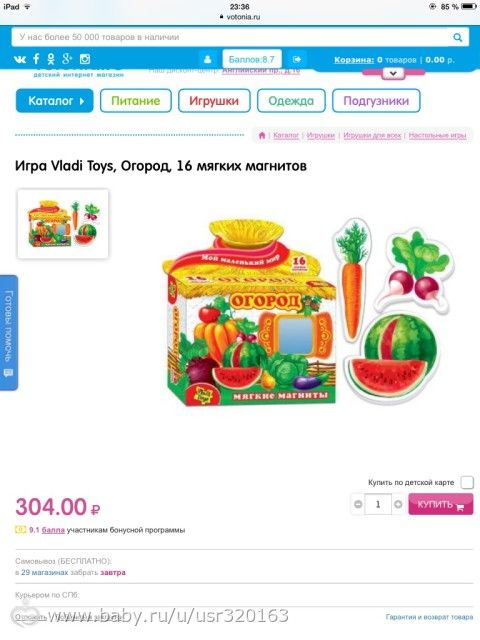The width and height of the screenshot is (480, 640).
Task: Increase quantity with the plus stepper
Action: pyautogui.click(x=398, y=504)
